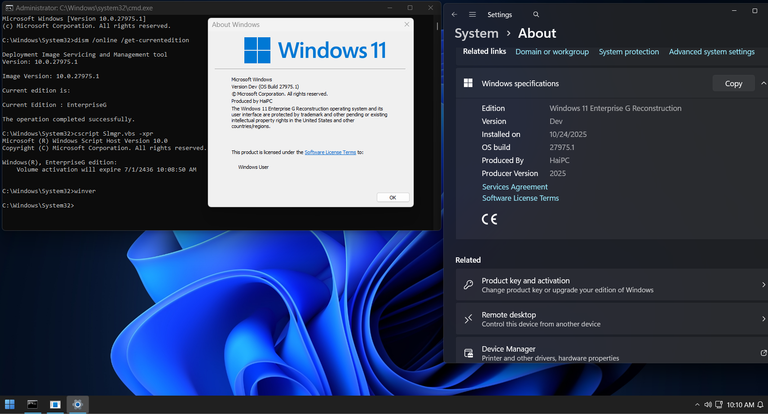Screen dimensions: 768x414
Task: Click the OS build value 27975.1
Action: click(x=562, y=147)
